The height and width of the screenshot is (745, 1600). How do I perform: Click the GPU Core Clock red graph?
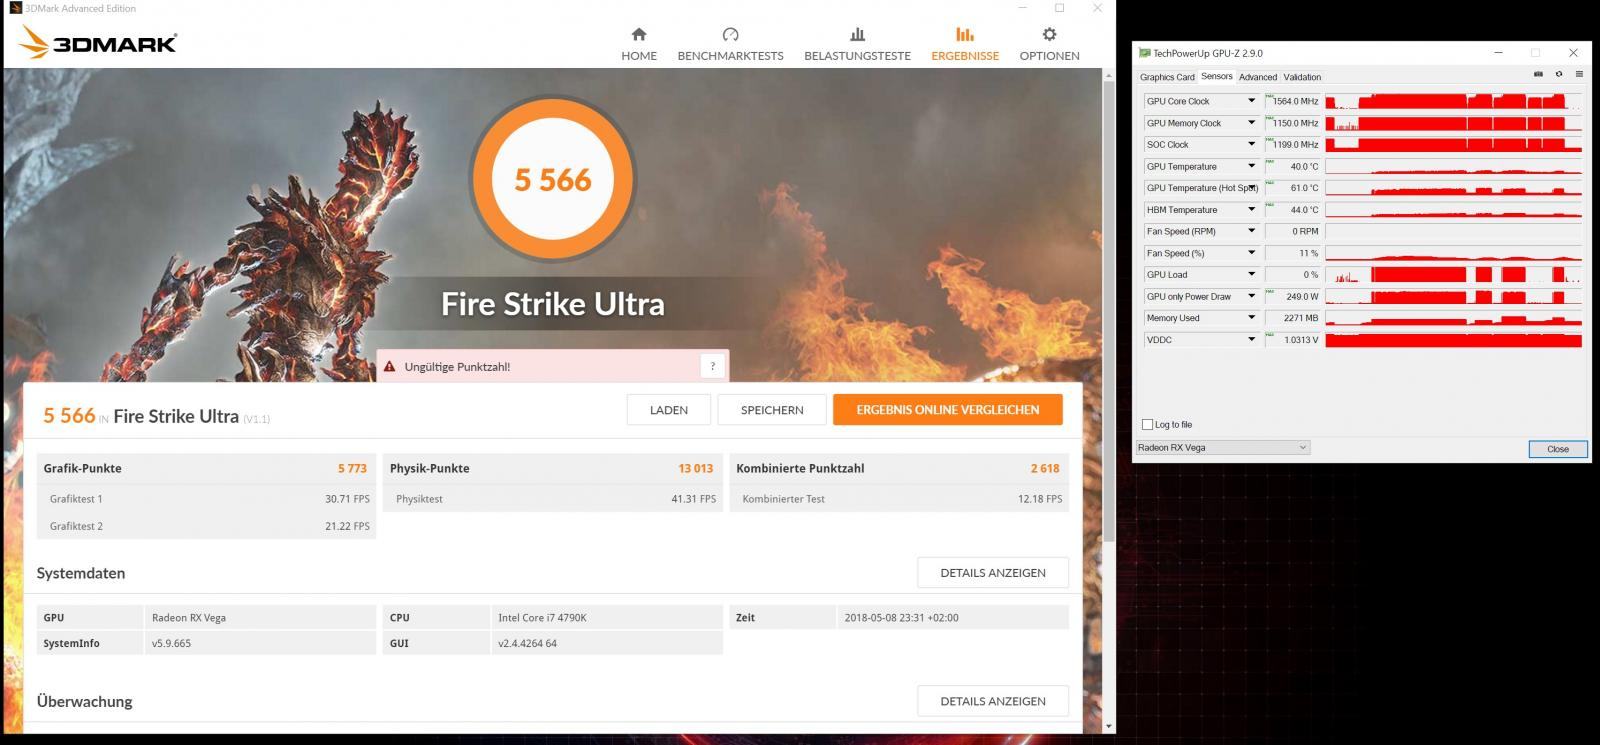click(1453, 101)
